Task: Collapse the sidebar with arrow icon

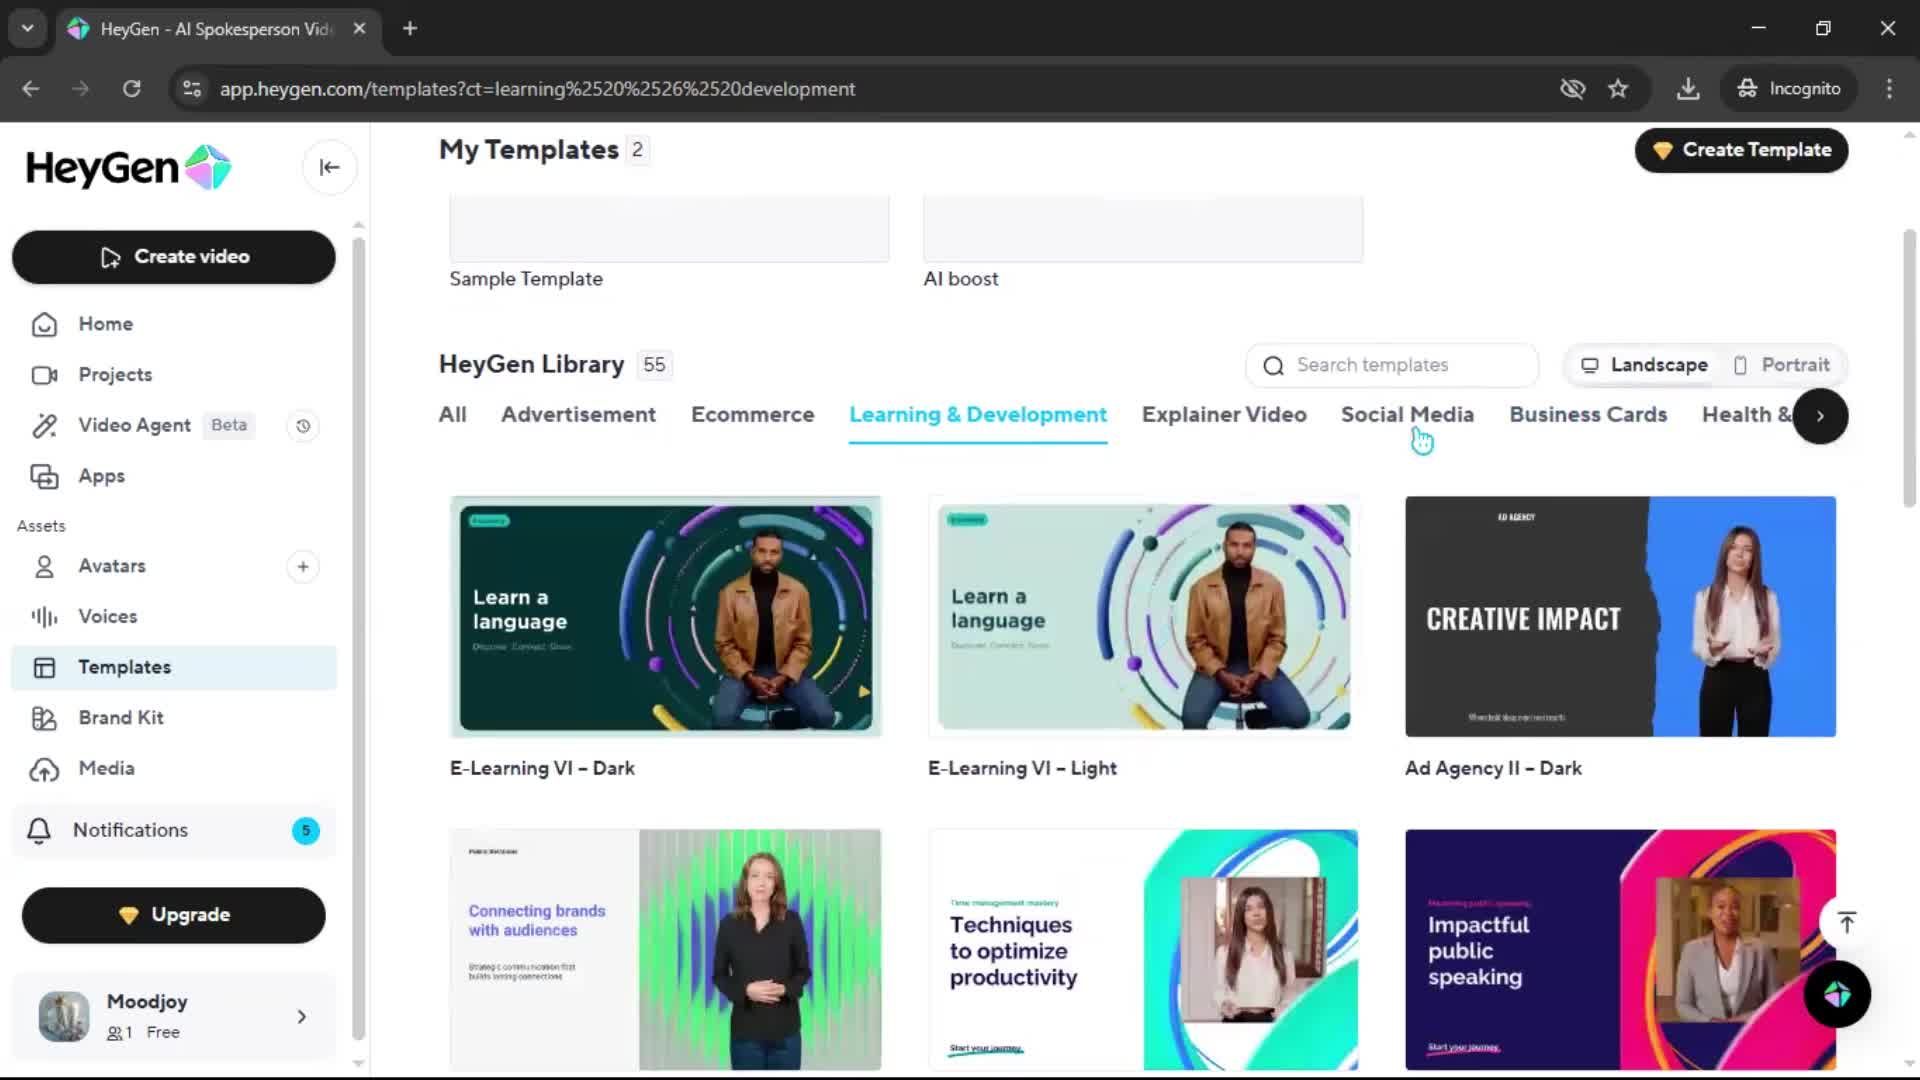Action: [x=329, y=167]
